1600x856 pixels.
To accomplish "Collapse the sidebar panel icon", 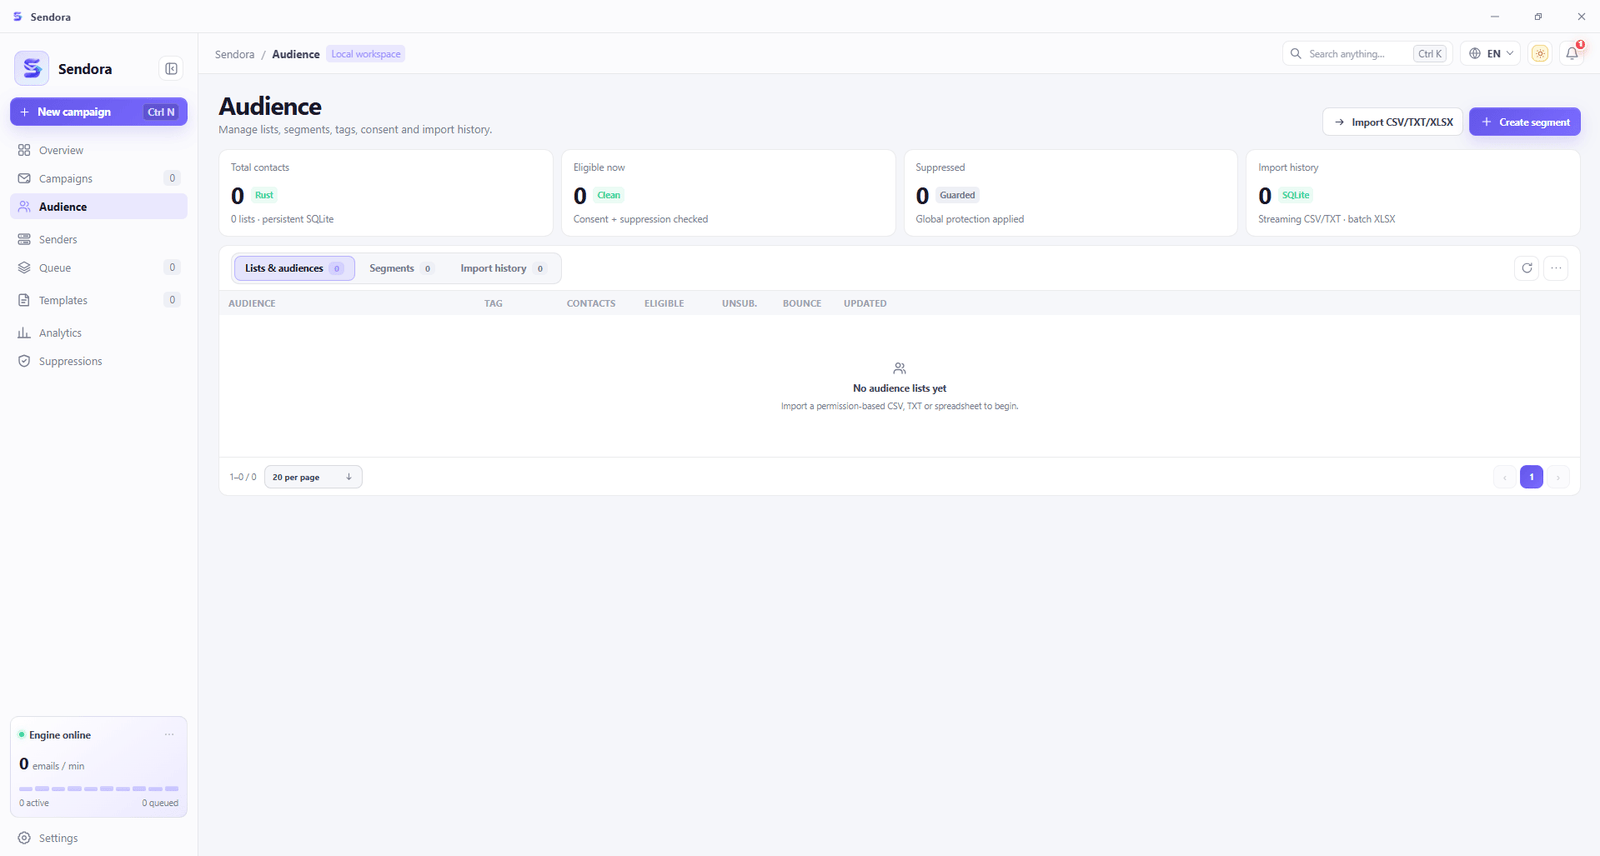I will pyautogui.click(x=171, y=69).
